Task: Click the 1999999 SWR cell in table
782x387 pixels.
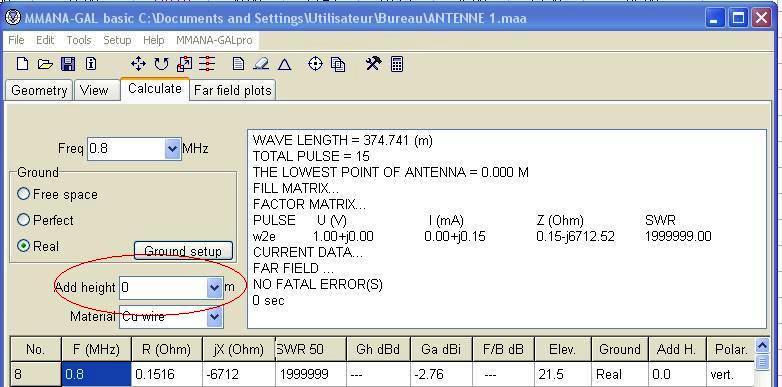Action: tap(310, 374)
